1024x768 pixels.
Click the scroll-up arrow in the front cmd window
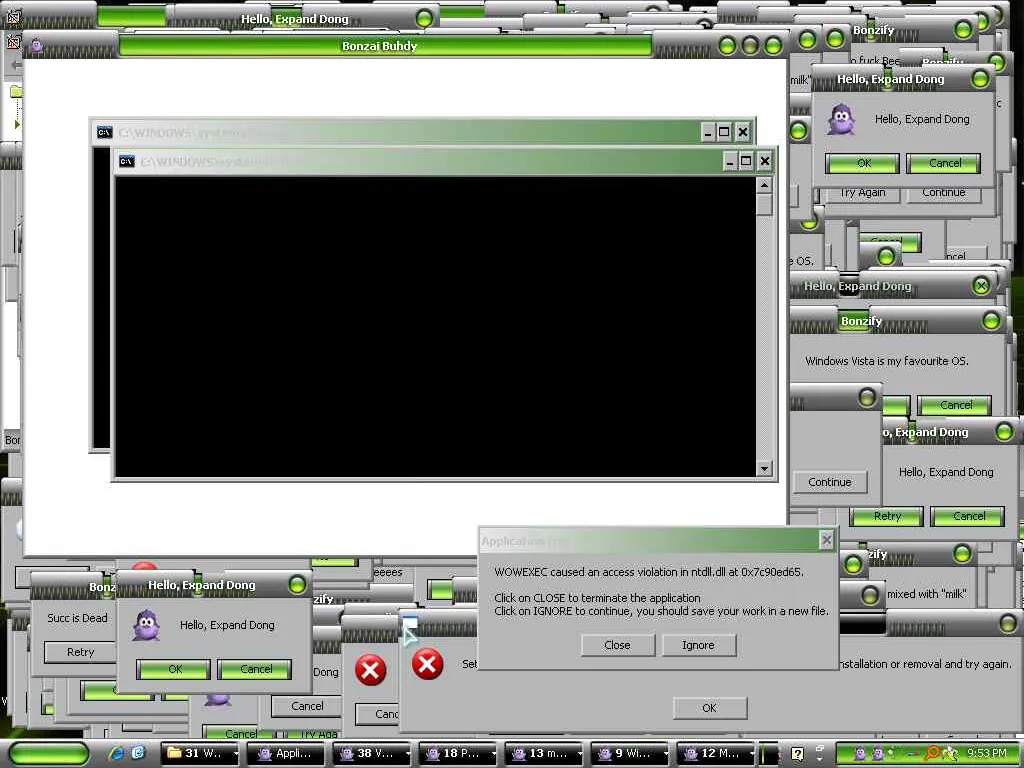(764, 185)
